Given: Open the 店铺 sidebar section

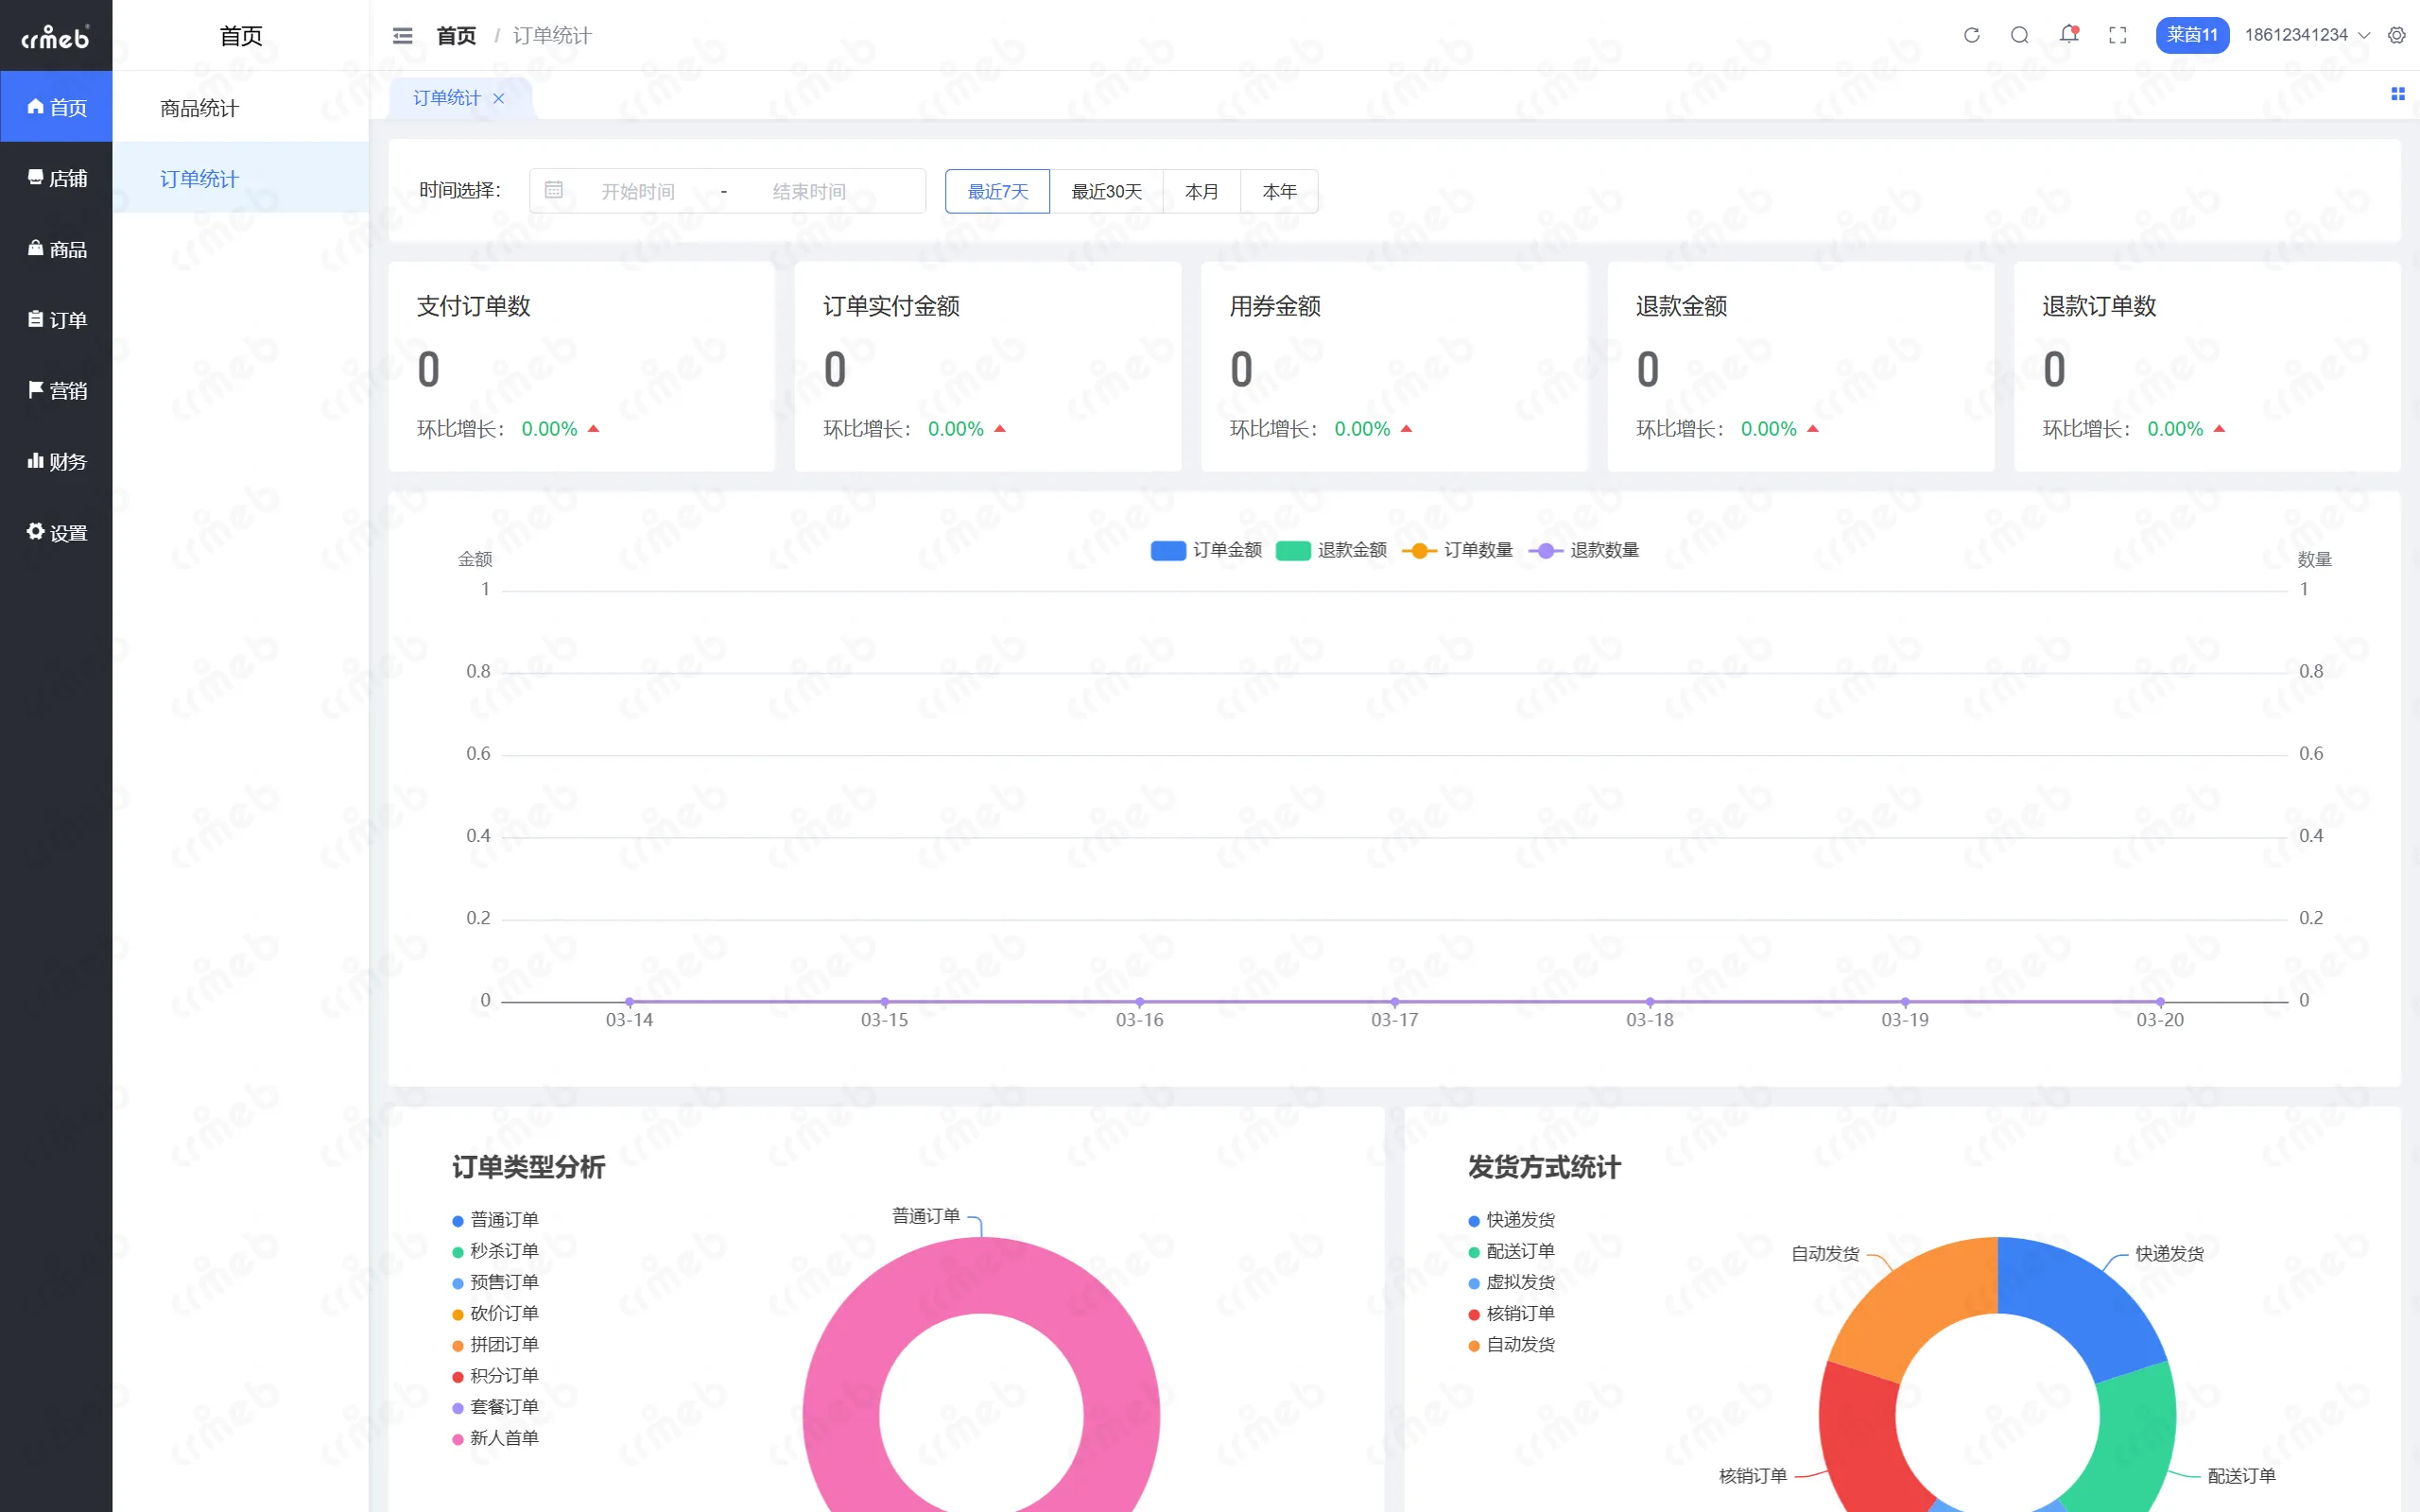Looking at the screenshot, I should [56, 178].
